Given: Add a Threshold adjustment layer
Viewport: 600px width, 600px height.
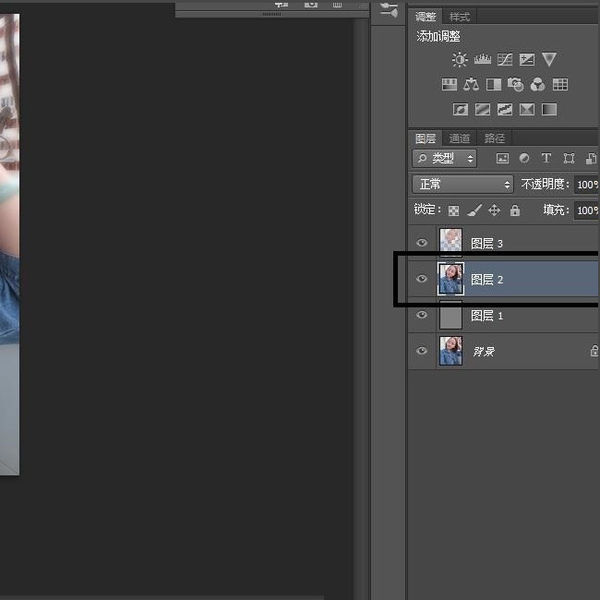Looking at the screenshot, I should [505, 109].
